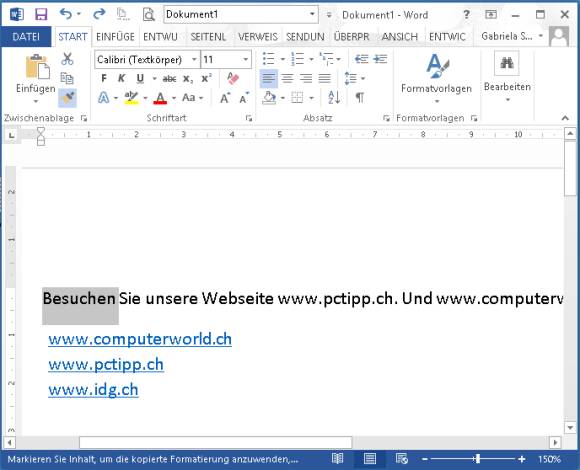Switch to VERWEIS tab

[x=257, y=37]
